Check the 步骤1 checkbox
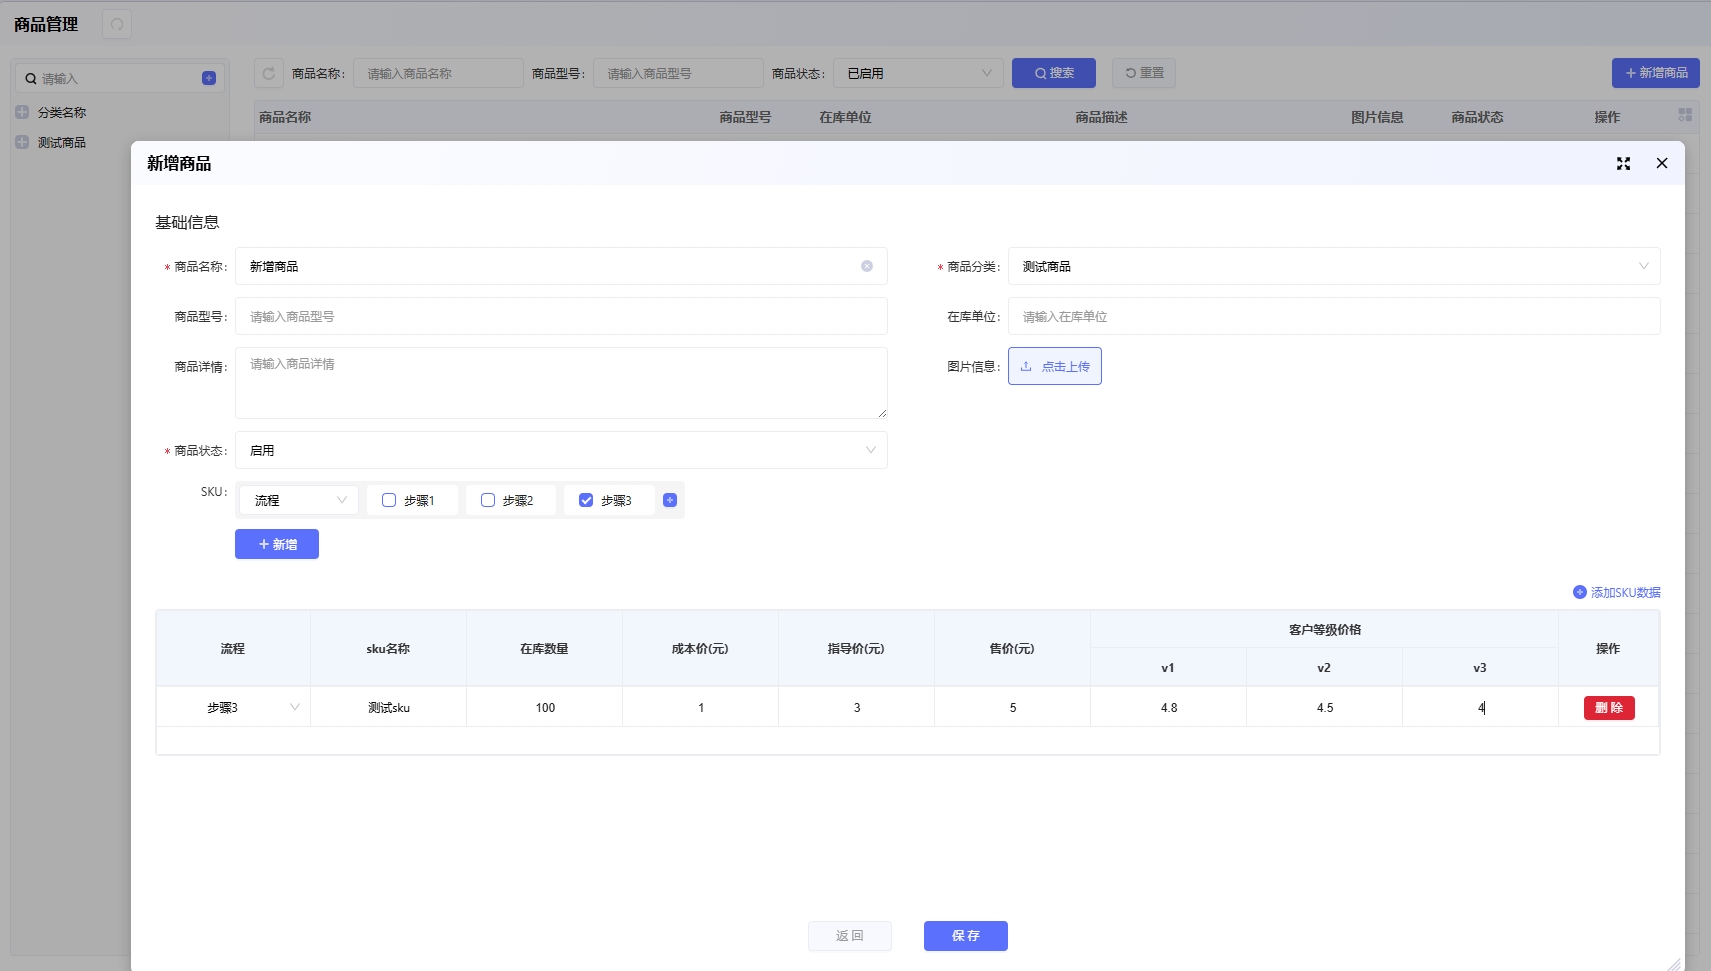This screenshot has height=971, width=1711. point(389,500)
